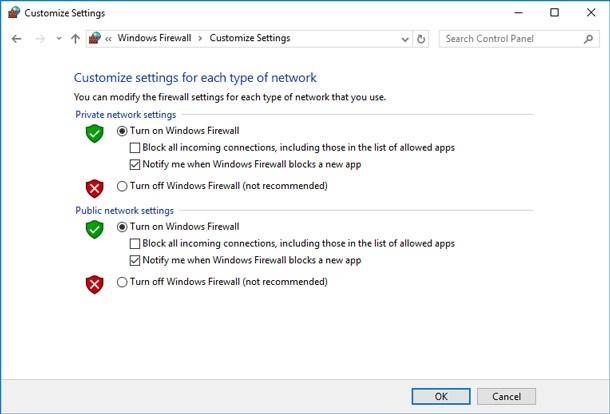
Task: Click the Up arrow navigation icon
Action: tap(75, 39)
